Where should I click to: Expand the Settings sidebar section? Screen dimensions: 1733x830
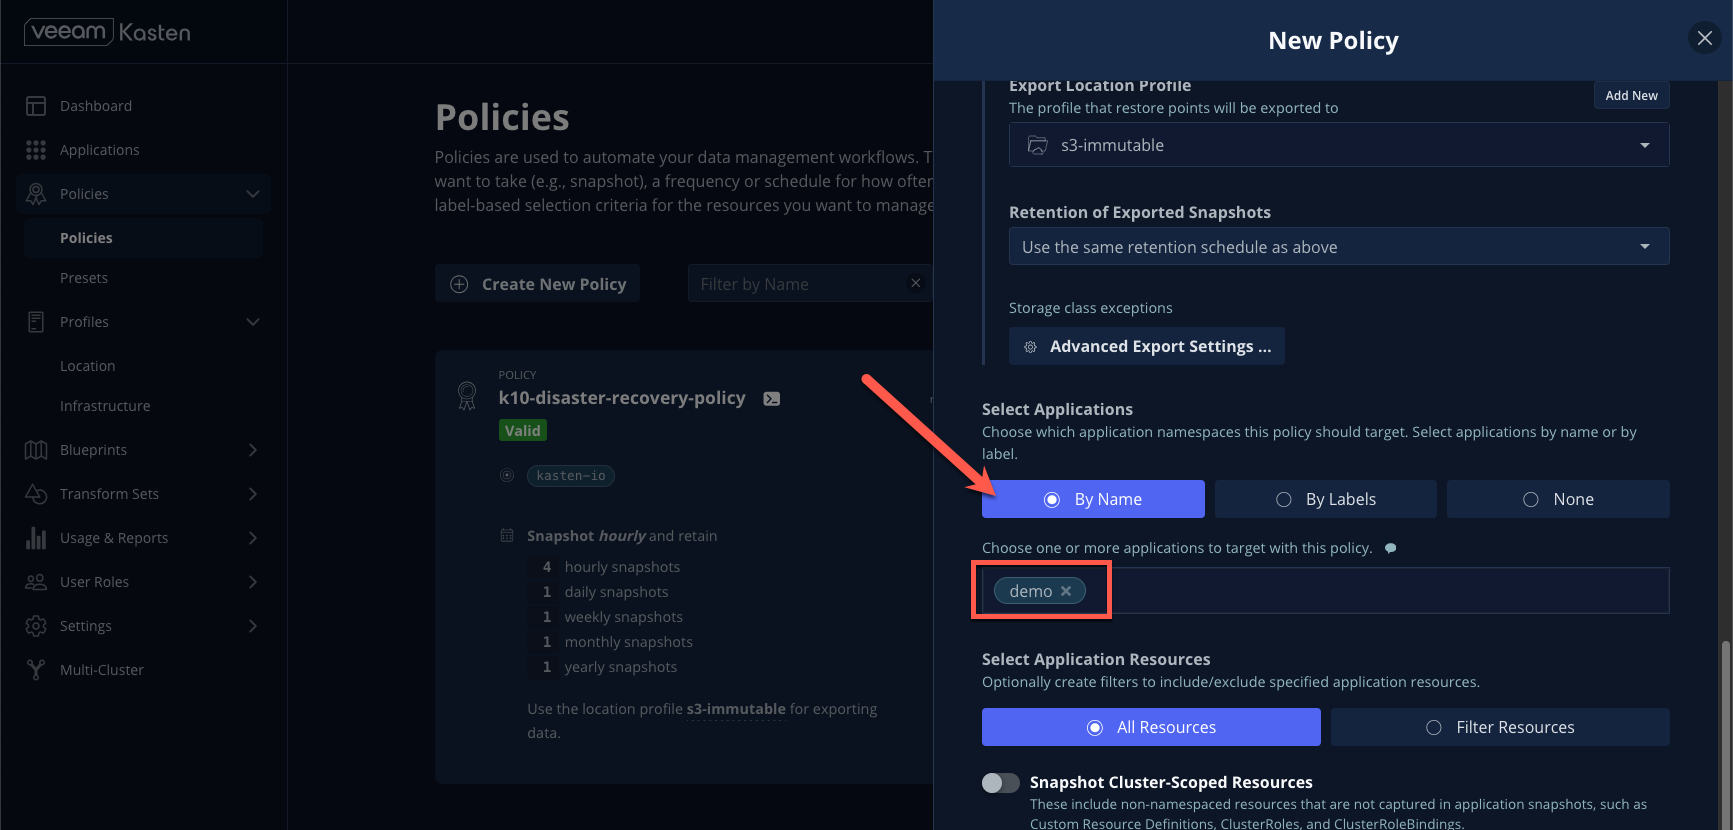pyautogui.click(x=253, y=626)
